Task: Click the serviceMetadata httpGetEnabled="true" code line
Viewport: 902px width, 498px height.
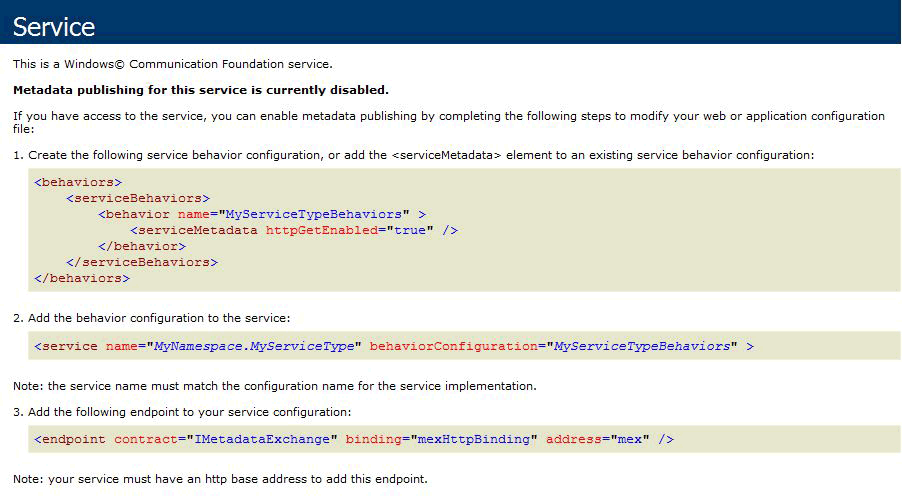Action: point(294,231)
